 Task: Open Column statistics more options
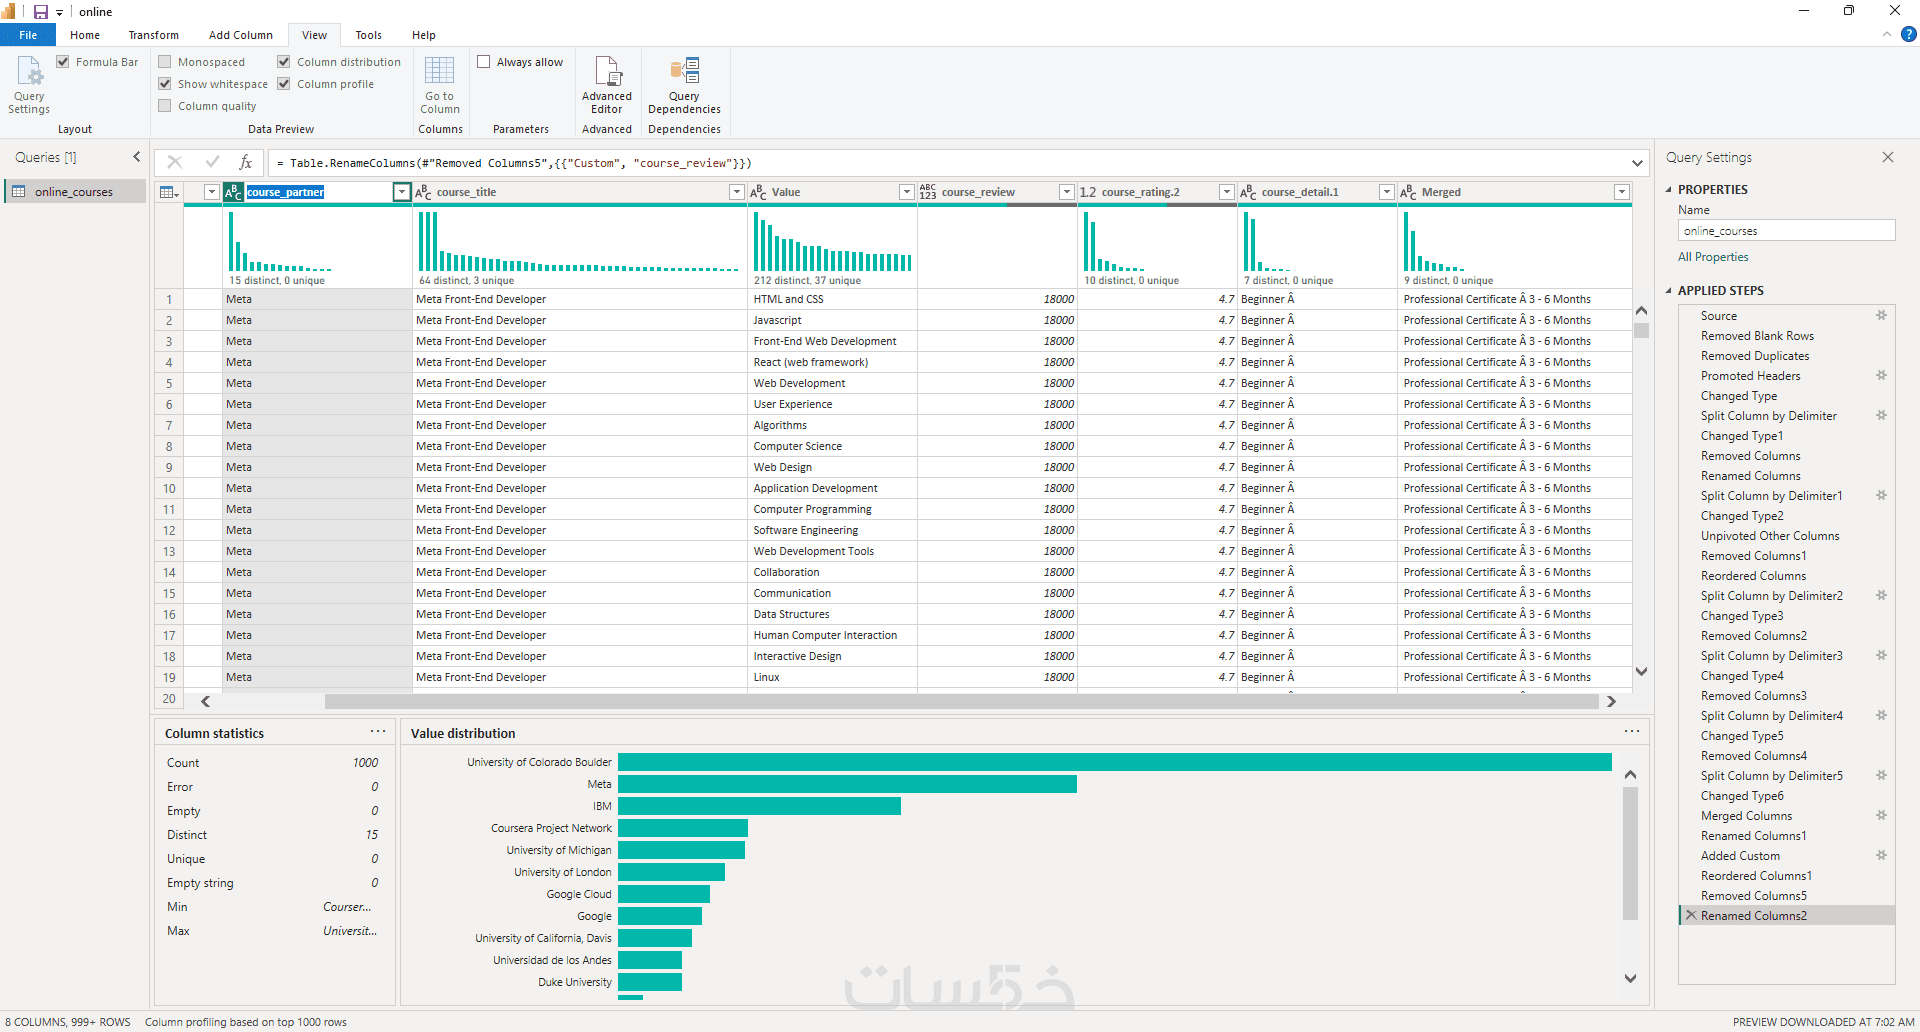[x=378, y=731]
